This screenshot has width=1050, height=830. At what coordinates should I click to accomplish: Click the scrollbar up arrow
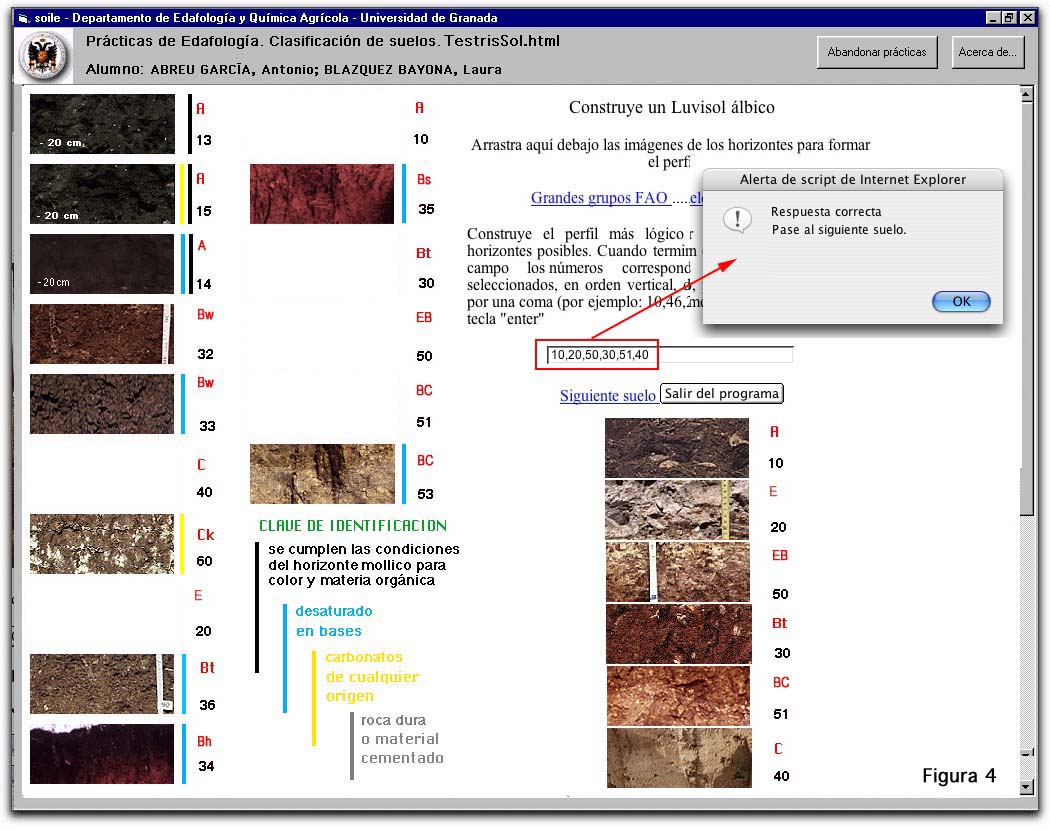coord(1025,95)
